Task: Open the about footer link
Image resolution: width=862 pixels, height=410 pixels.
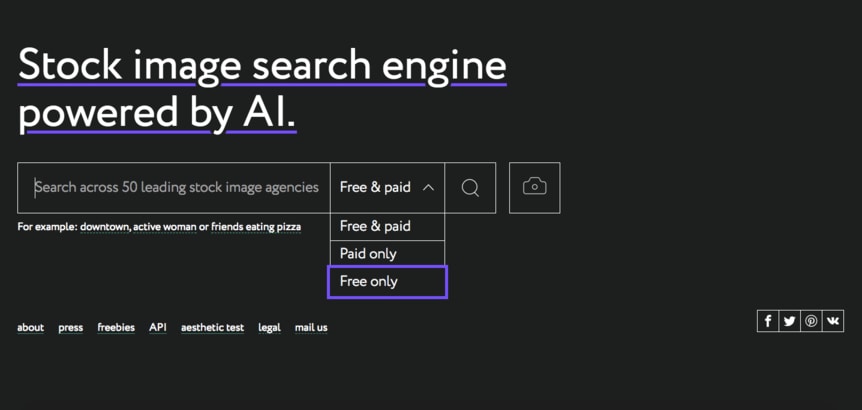Action: [30, 328]
